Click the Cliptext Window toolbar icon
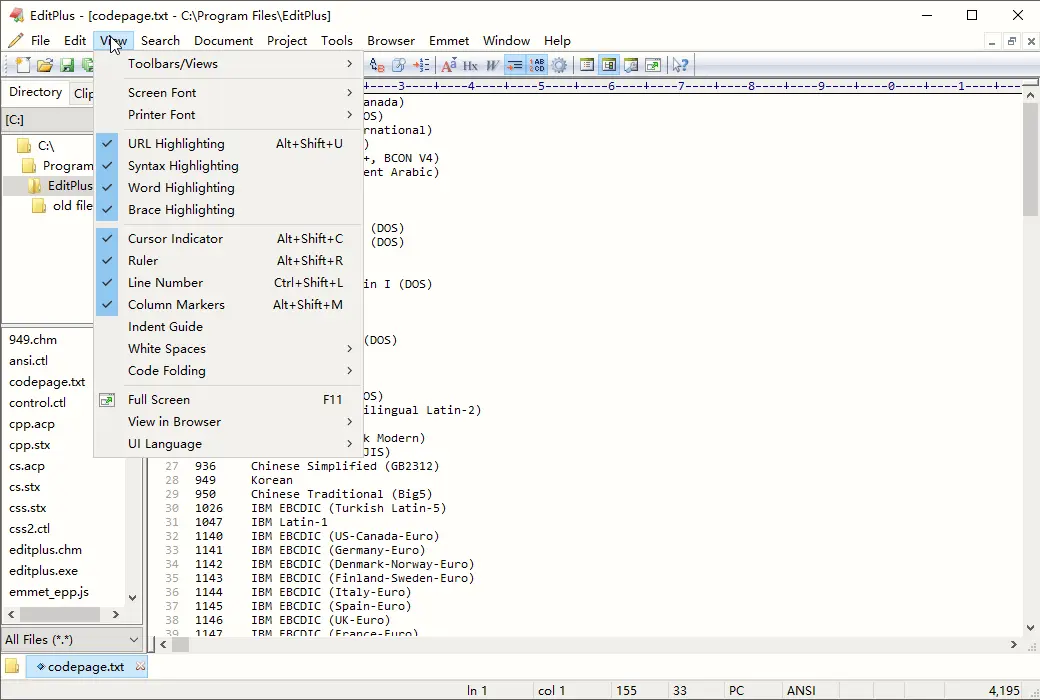The image size is (1040, 700). [587, 65]
